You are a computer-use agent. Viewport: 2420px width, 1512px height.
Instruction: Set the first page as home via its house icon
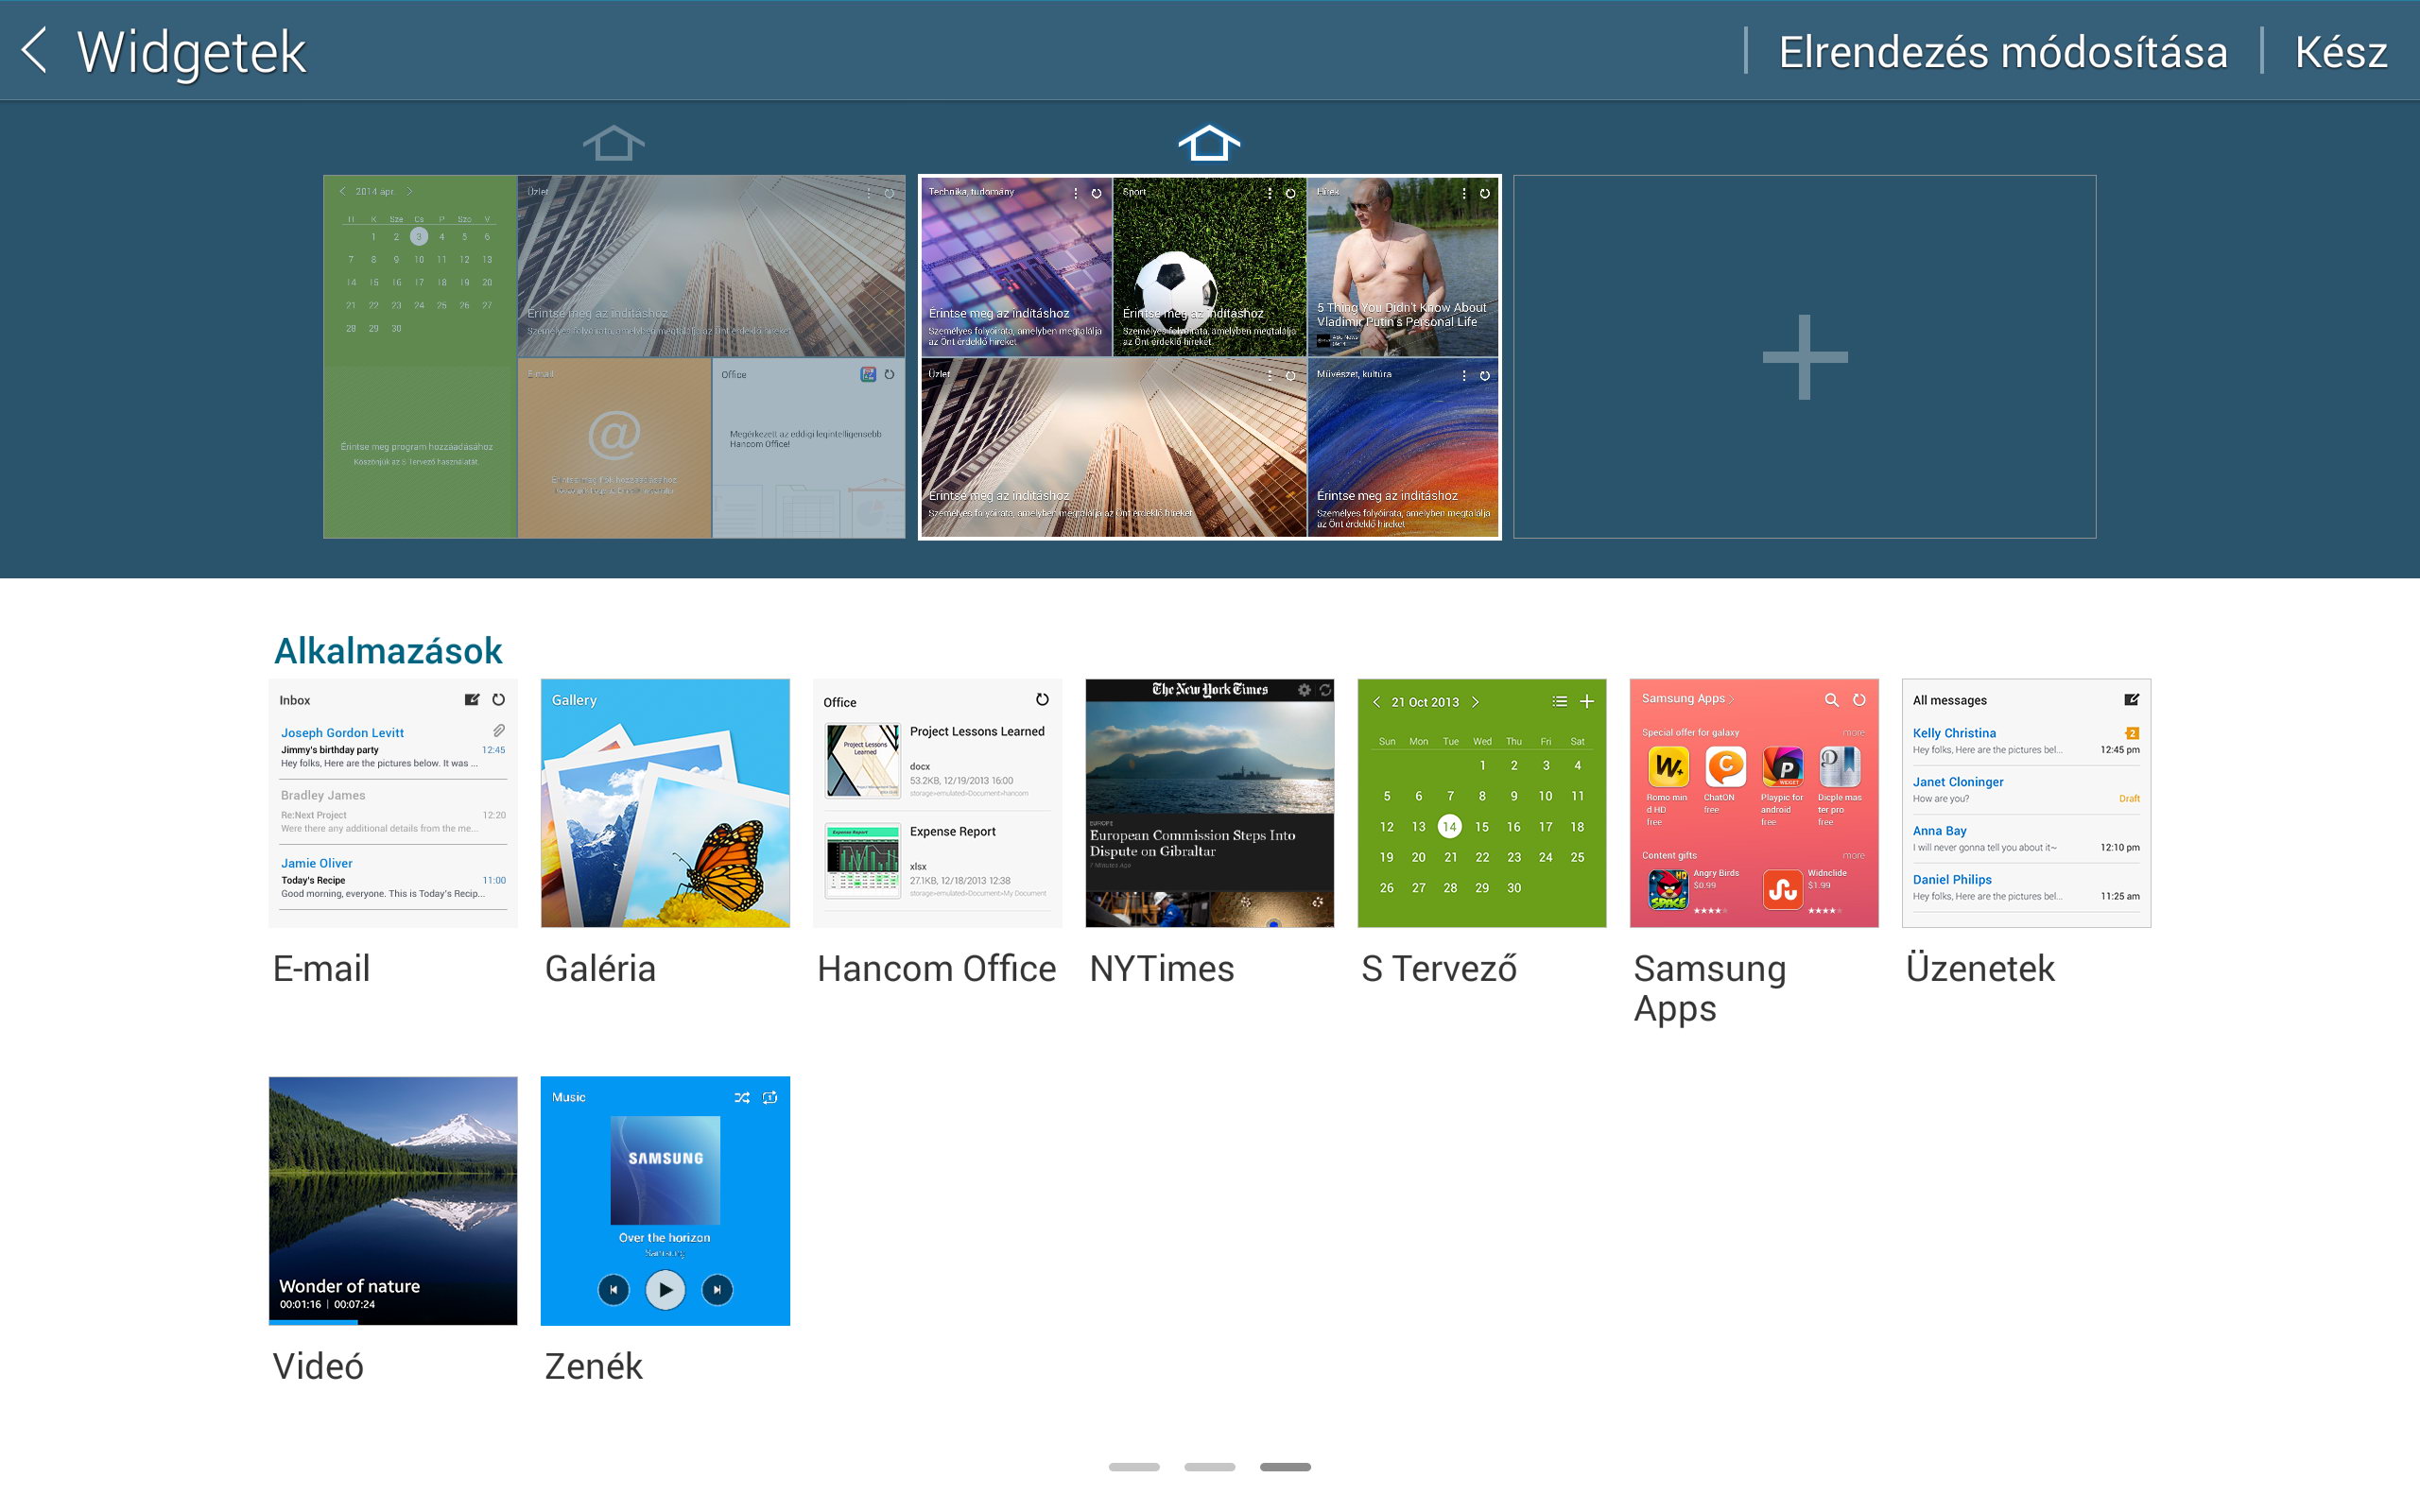coord(613,143)
